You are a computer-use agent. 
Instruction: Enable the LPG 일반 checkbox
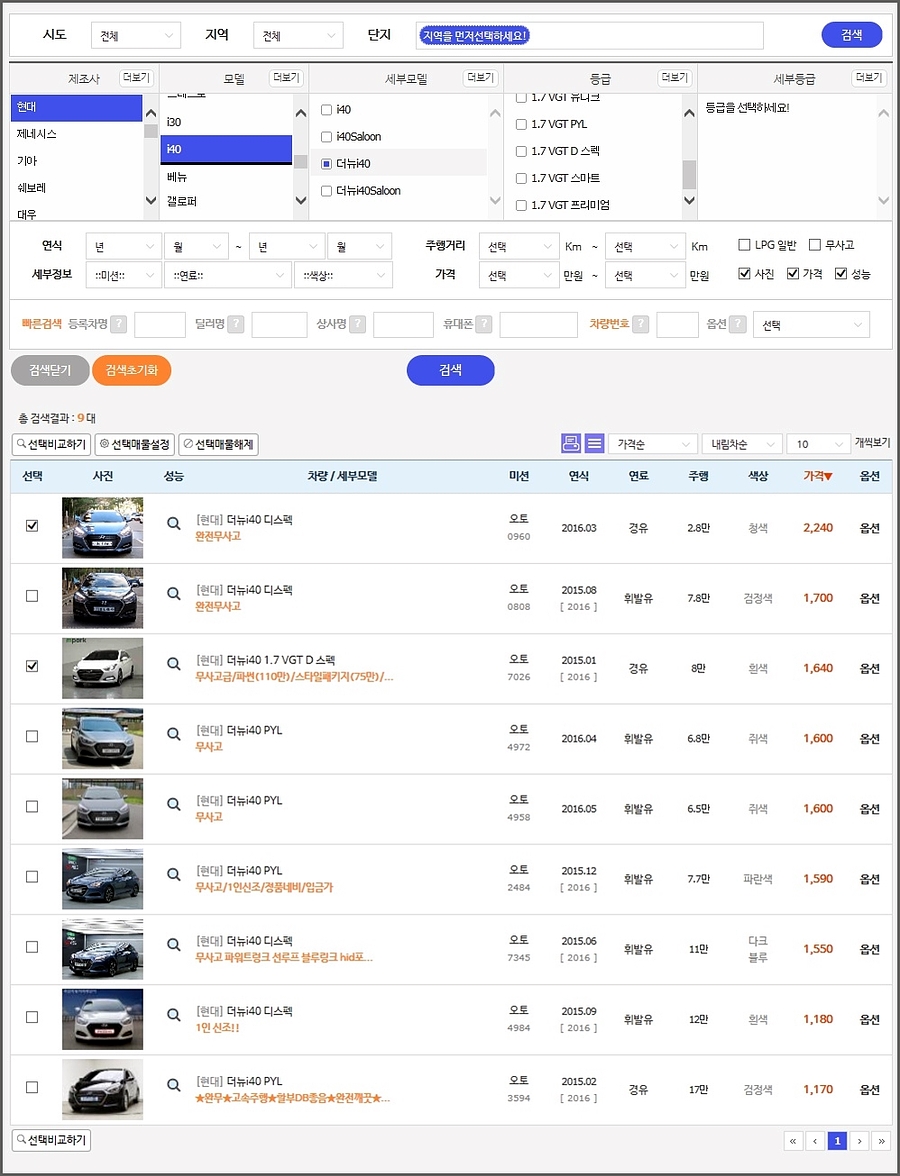[744, 244]
